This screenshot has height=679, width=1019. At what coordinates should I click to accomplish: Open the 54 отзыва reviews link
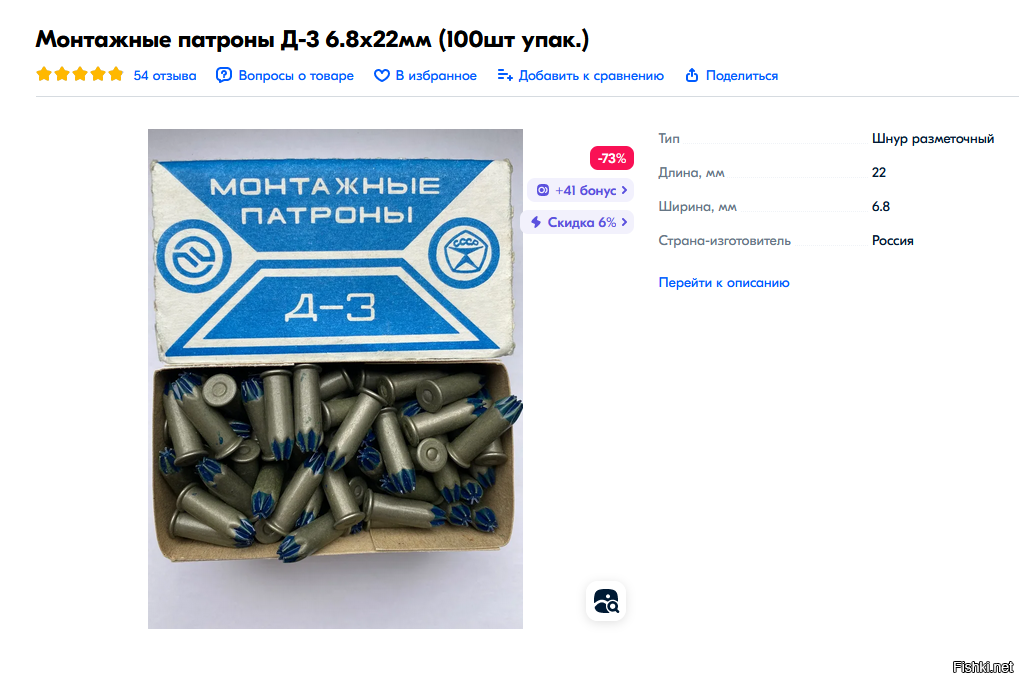pos(164,75)
